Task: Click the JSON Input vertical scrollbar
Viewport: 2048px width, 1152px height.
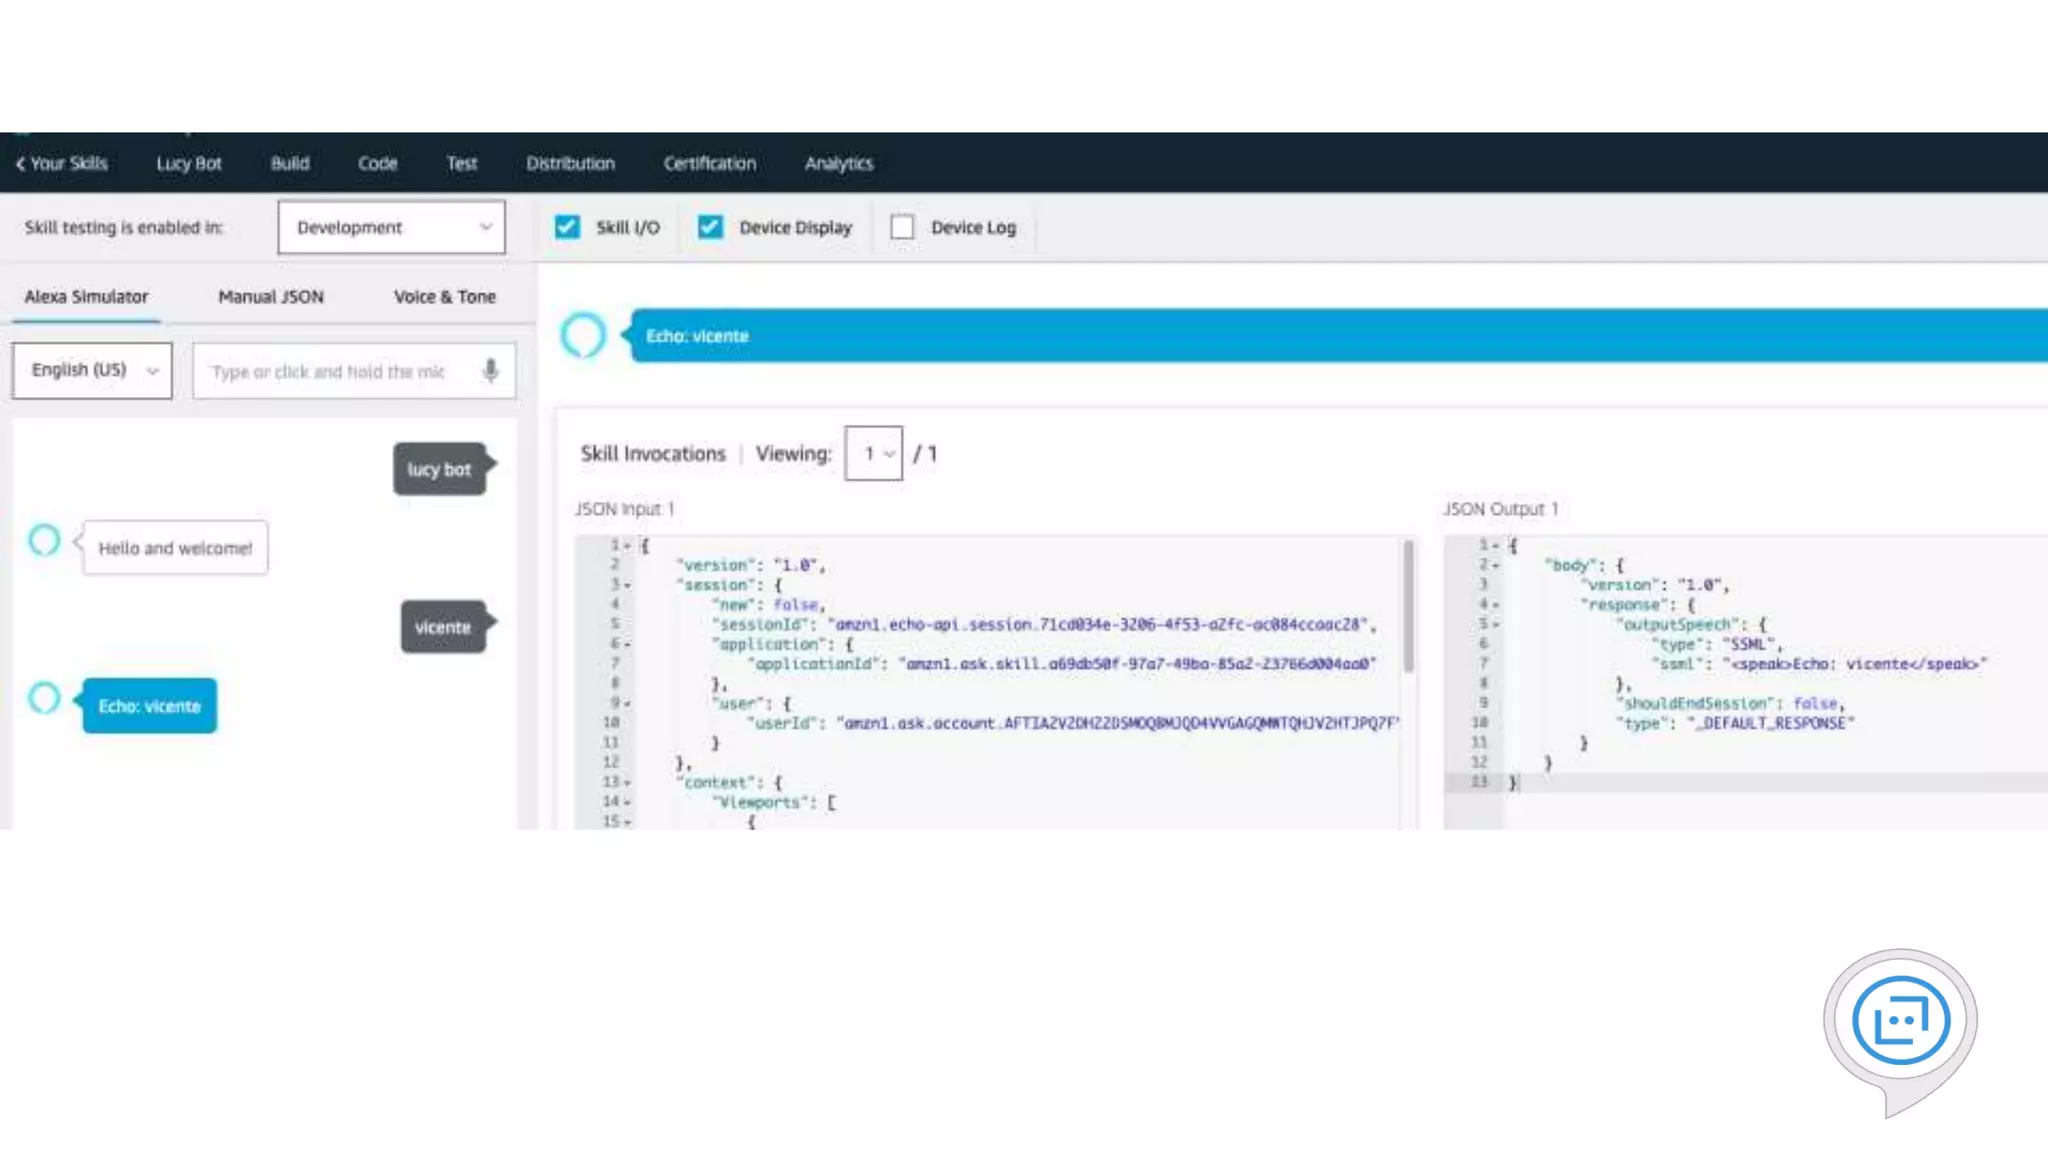Action: coord(1408,607)
